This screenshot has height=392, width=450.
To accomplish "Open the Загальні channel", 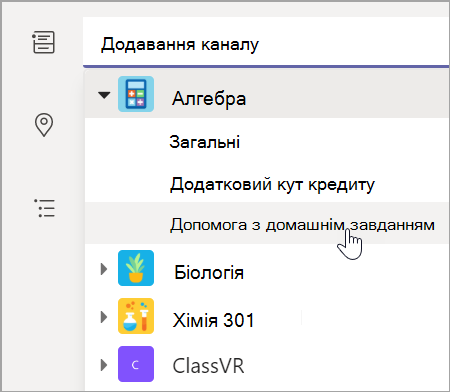I will 267,141.
